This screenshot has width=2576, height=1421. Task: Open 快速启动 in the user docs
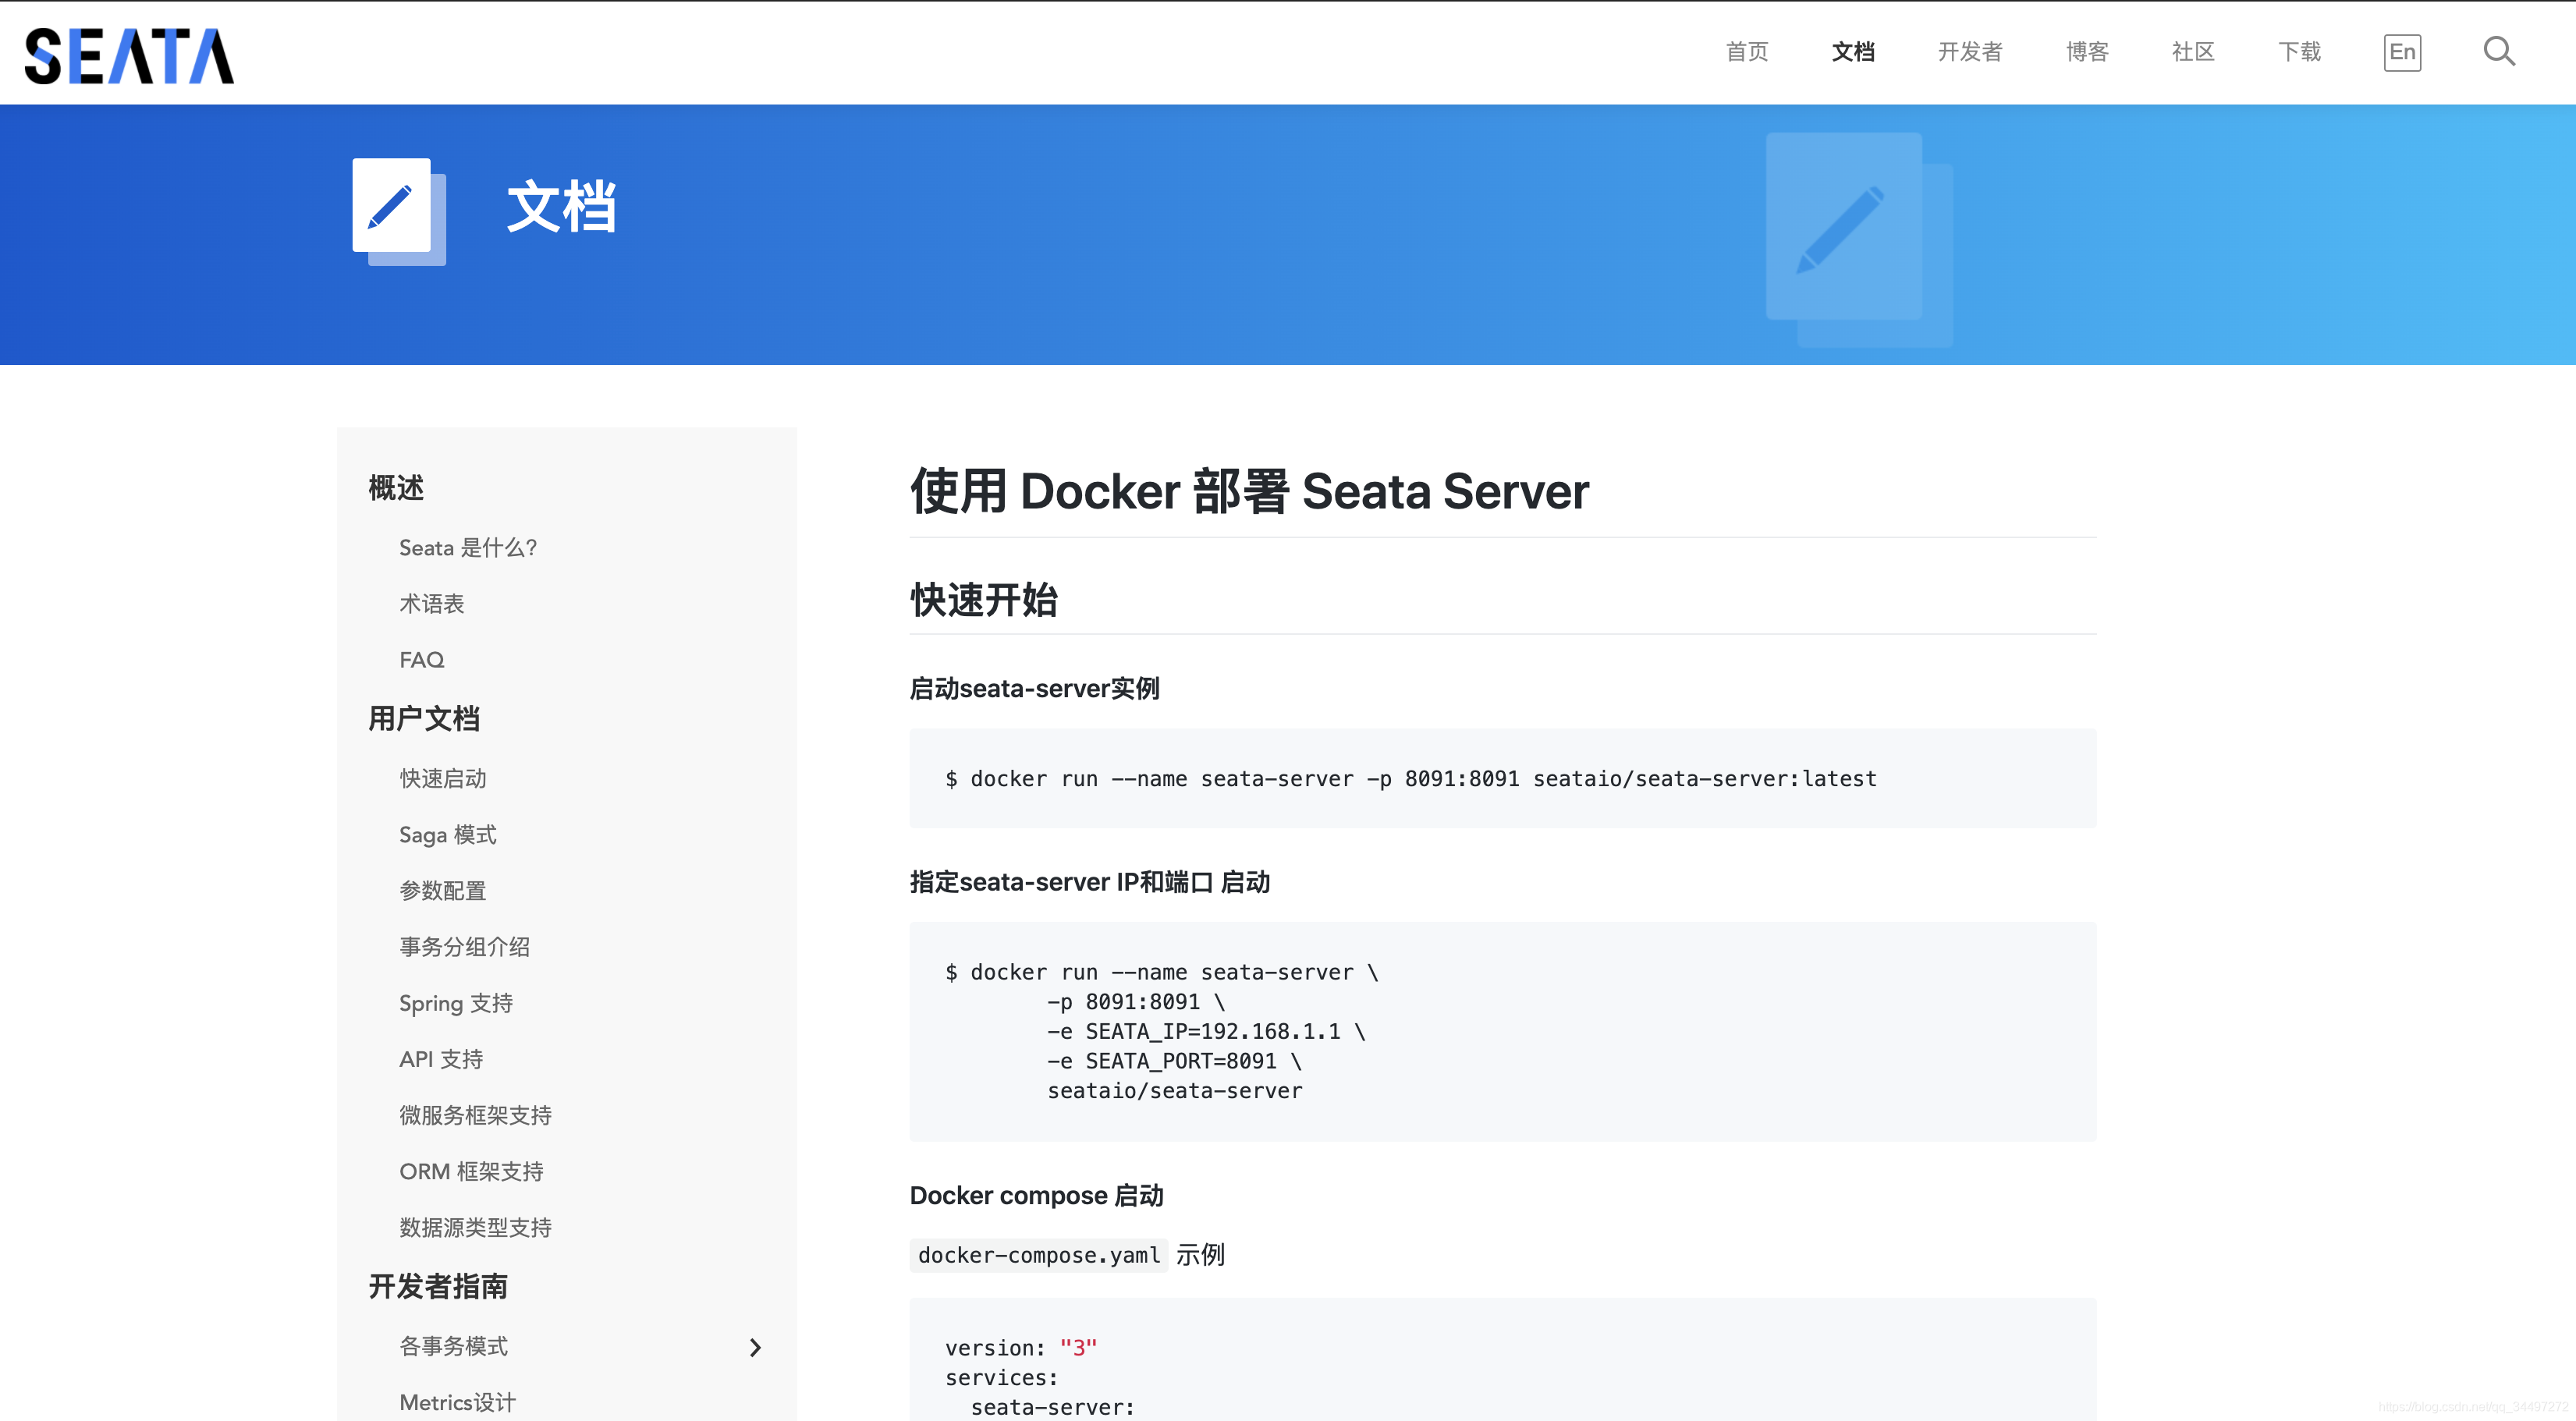pyautogui.click(x=443, y=778)
